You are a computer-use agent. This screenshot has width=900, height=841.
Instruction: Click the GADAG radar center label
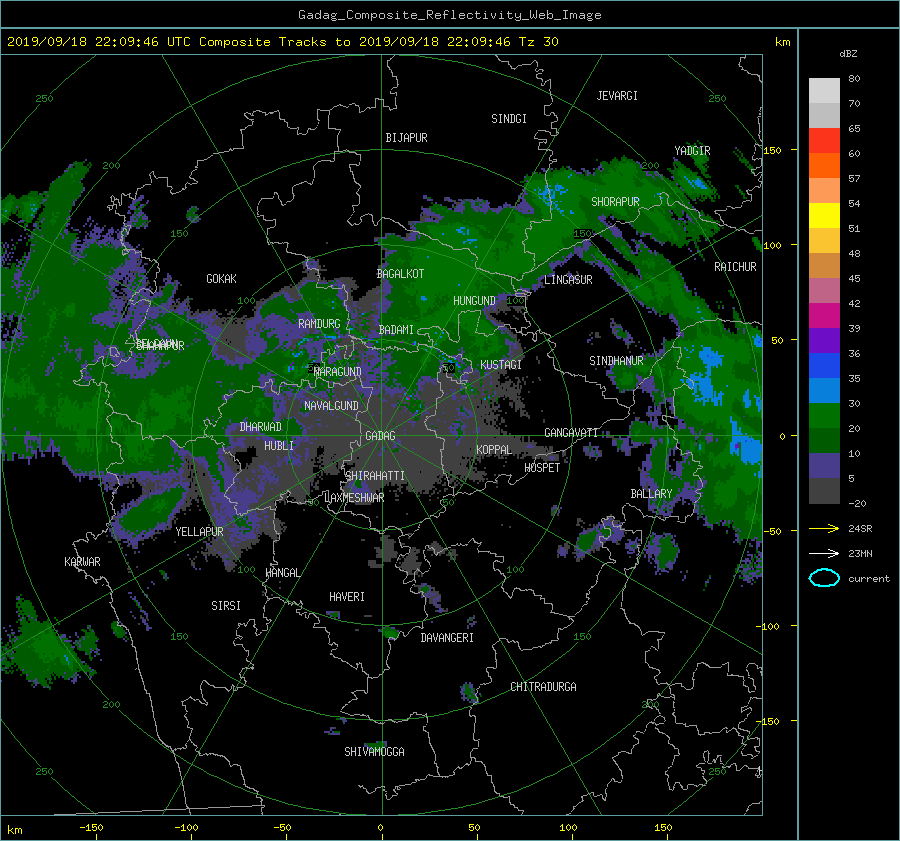coord(381,436)
